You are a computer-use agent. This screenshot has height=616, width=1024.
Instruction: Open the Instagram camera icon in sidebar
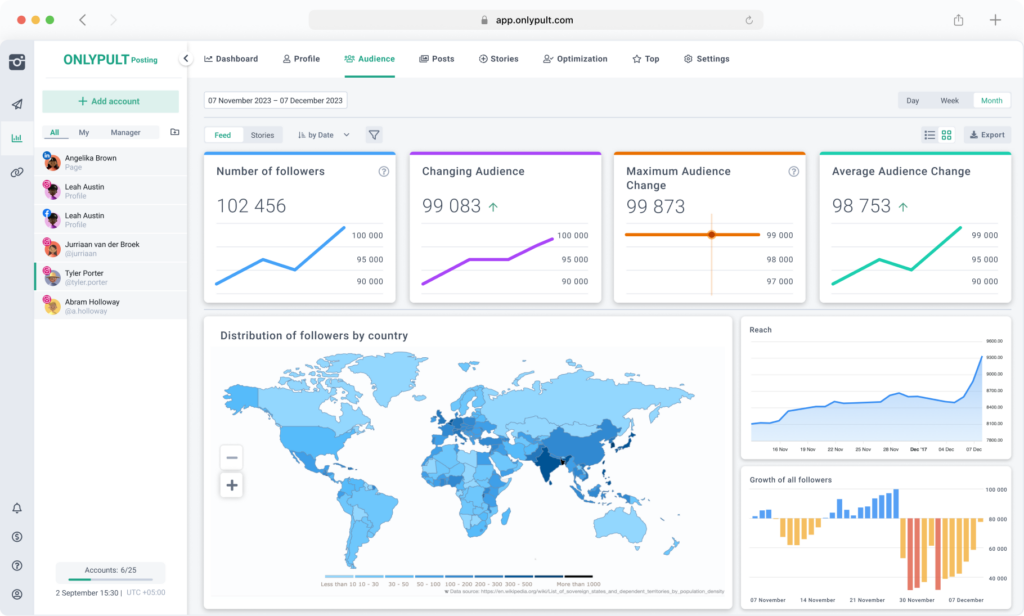coord(15,60)
